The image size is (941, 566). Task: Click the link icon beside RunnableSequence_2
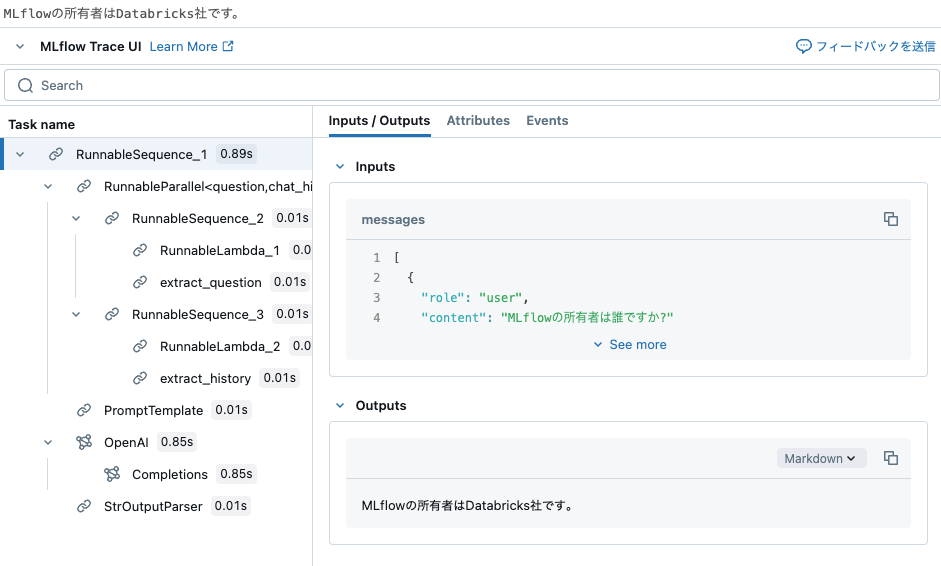click(x=112, y=218)
